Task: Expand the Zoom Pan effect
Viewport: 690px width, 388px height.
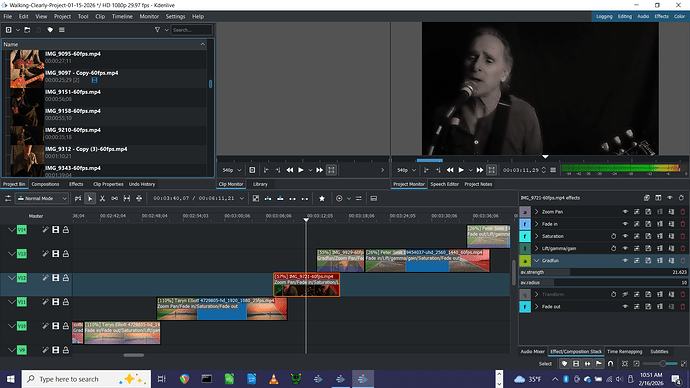Action: tap(536, 212)
